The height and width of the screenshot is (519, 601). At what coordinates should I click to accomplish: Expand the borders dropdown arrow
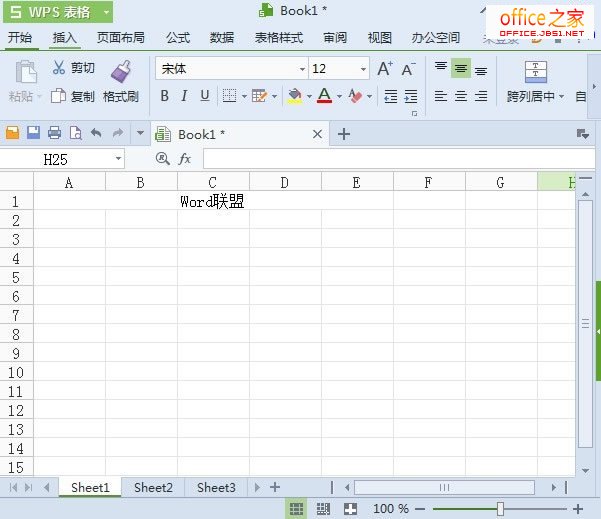point(244,96)
